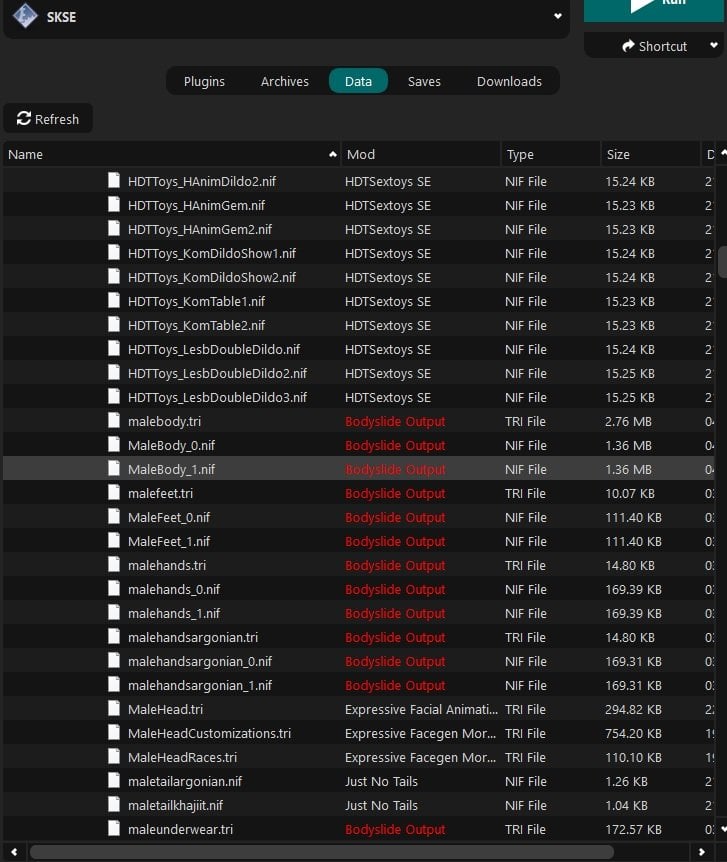Click the Refresh button
Viewport: 727px width, 862px height.
[x=48, y=119]
